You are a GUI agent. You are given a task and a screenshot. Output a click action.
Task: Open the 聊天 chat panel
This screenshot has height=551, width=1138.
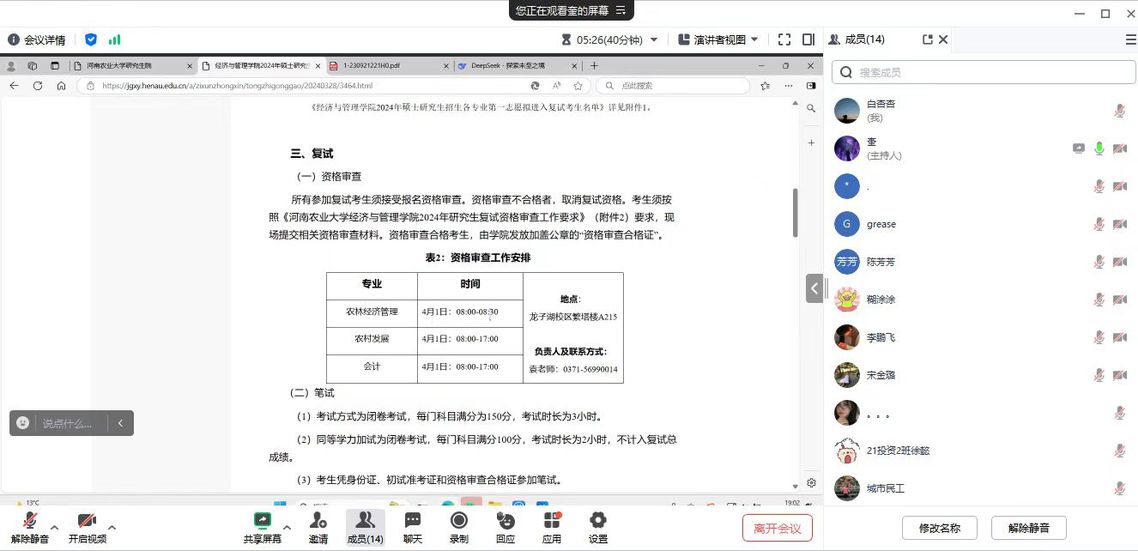412,527
